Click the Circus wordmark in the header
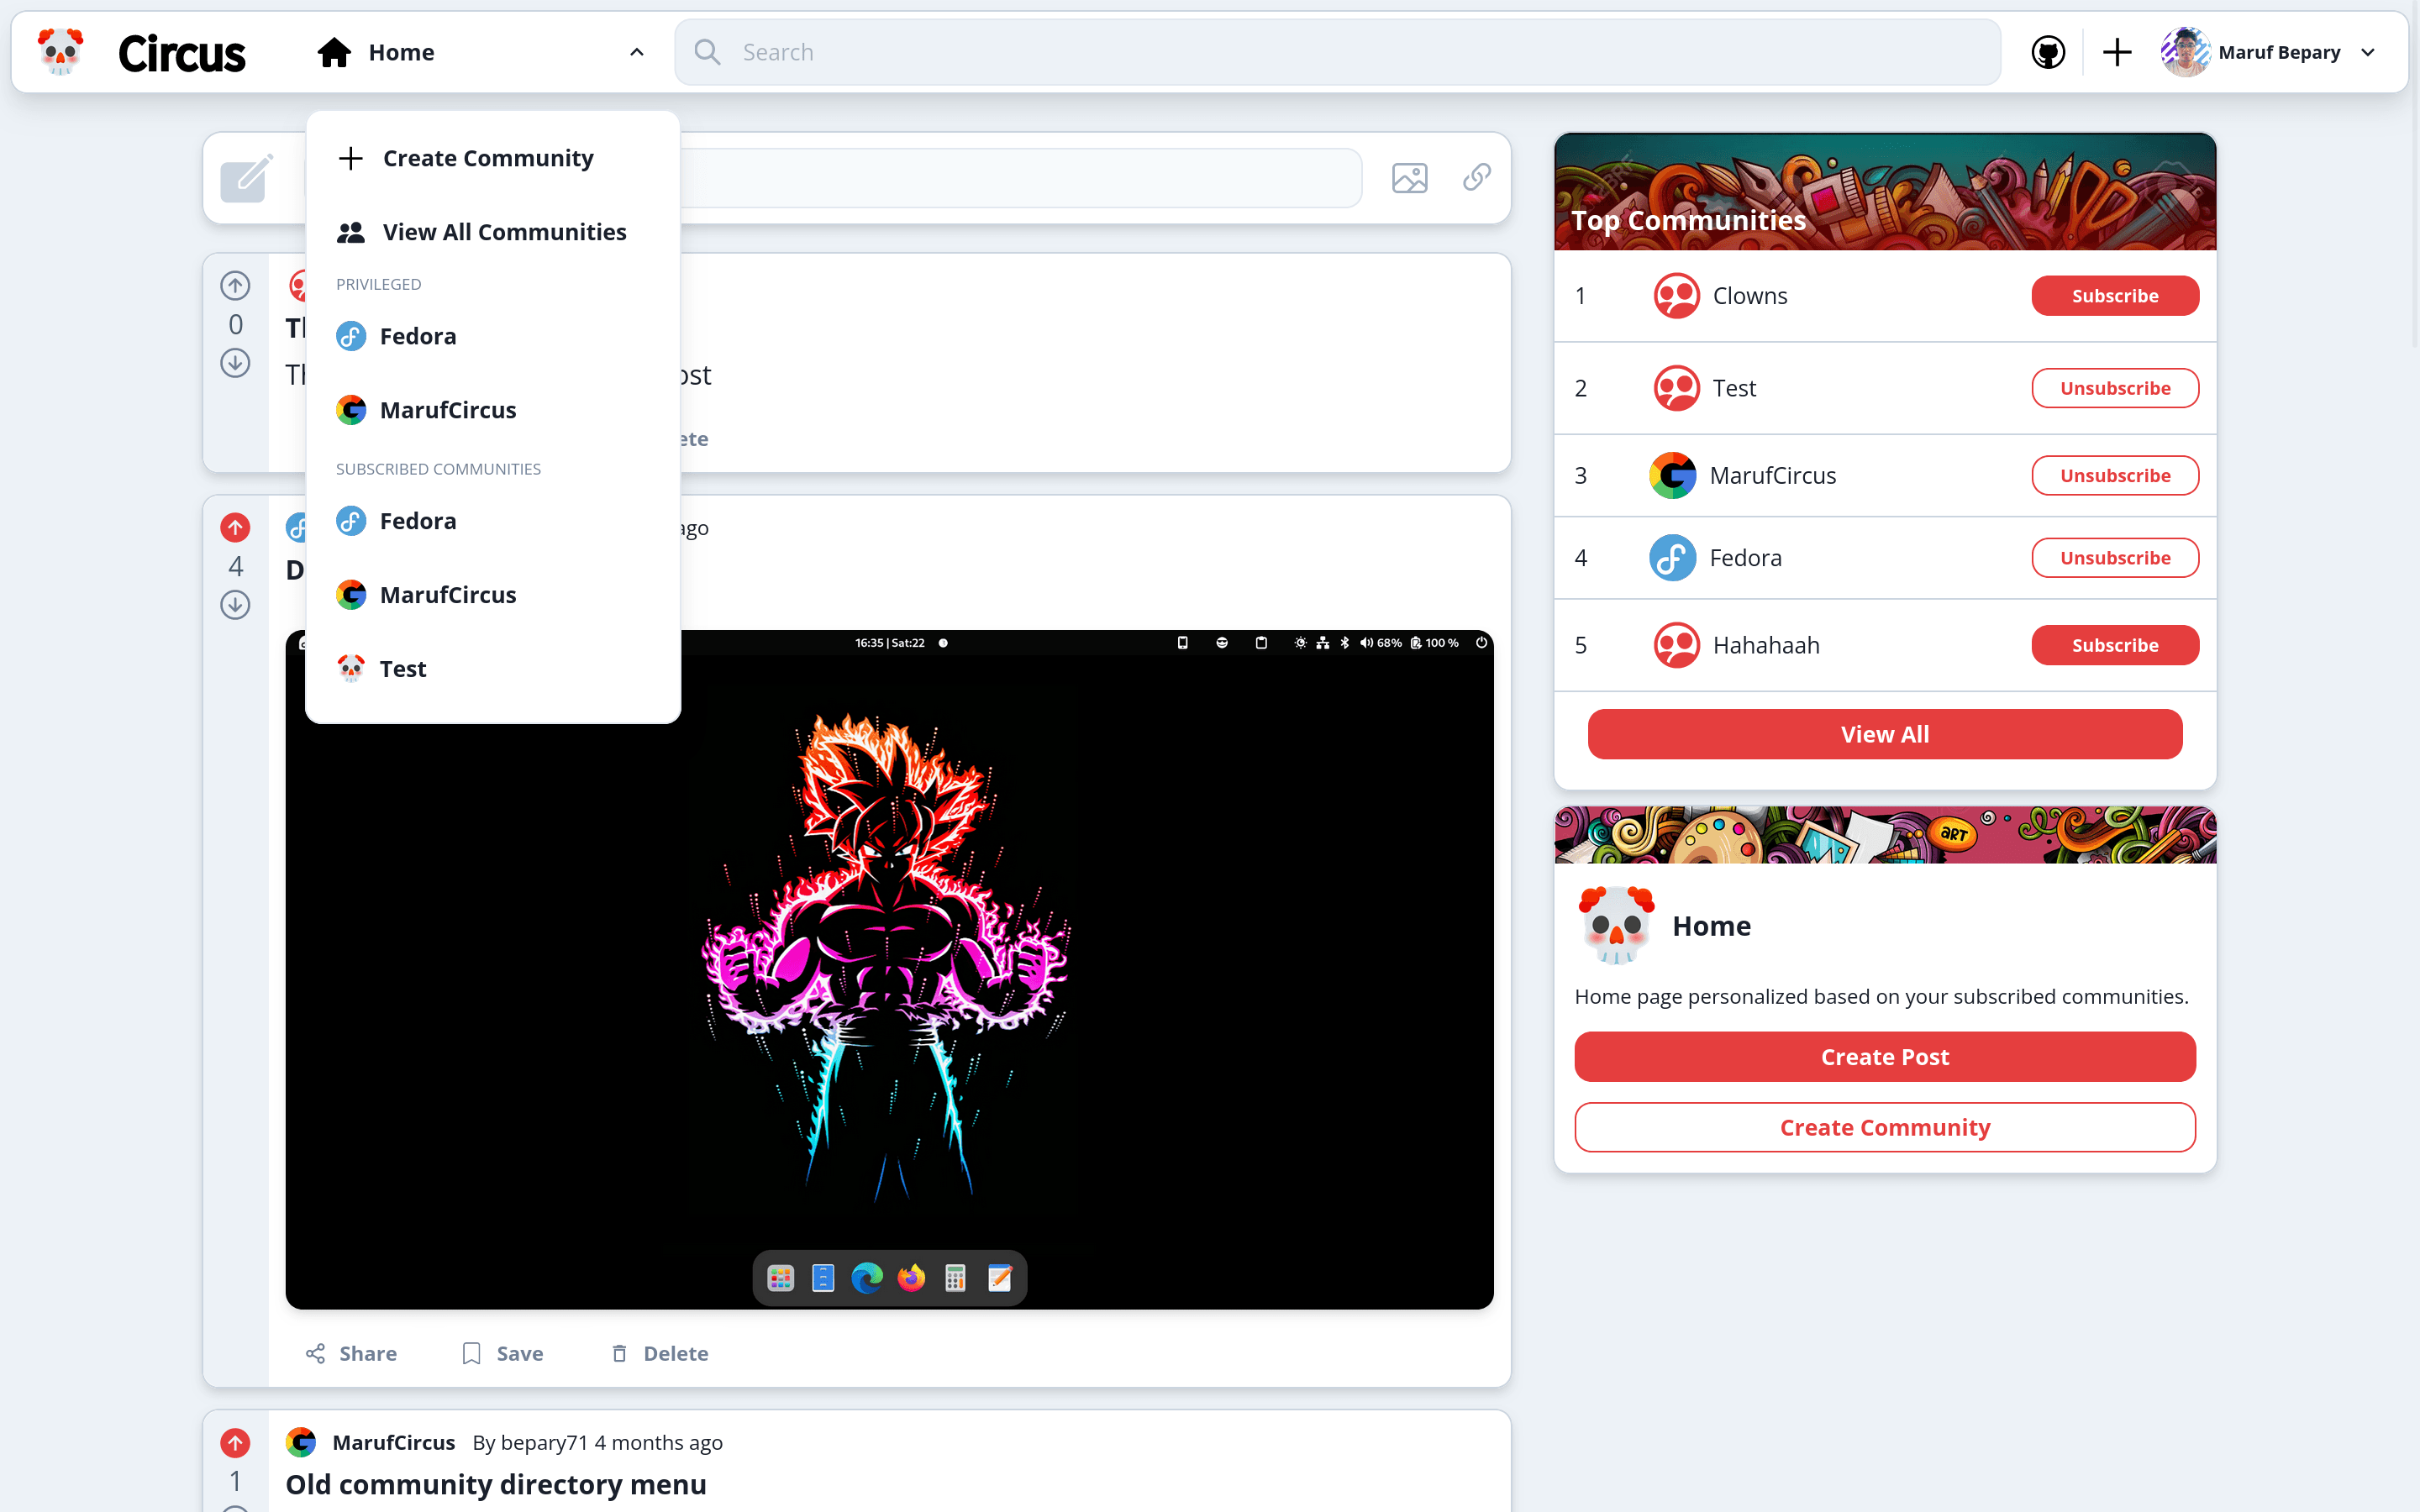Screen dimensions: 2420x1512 [181, 53]
